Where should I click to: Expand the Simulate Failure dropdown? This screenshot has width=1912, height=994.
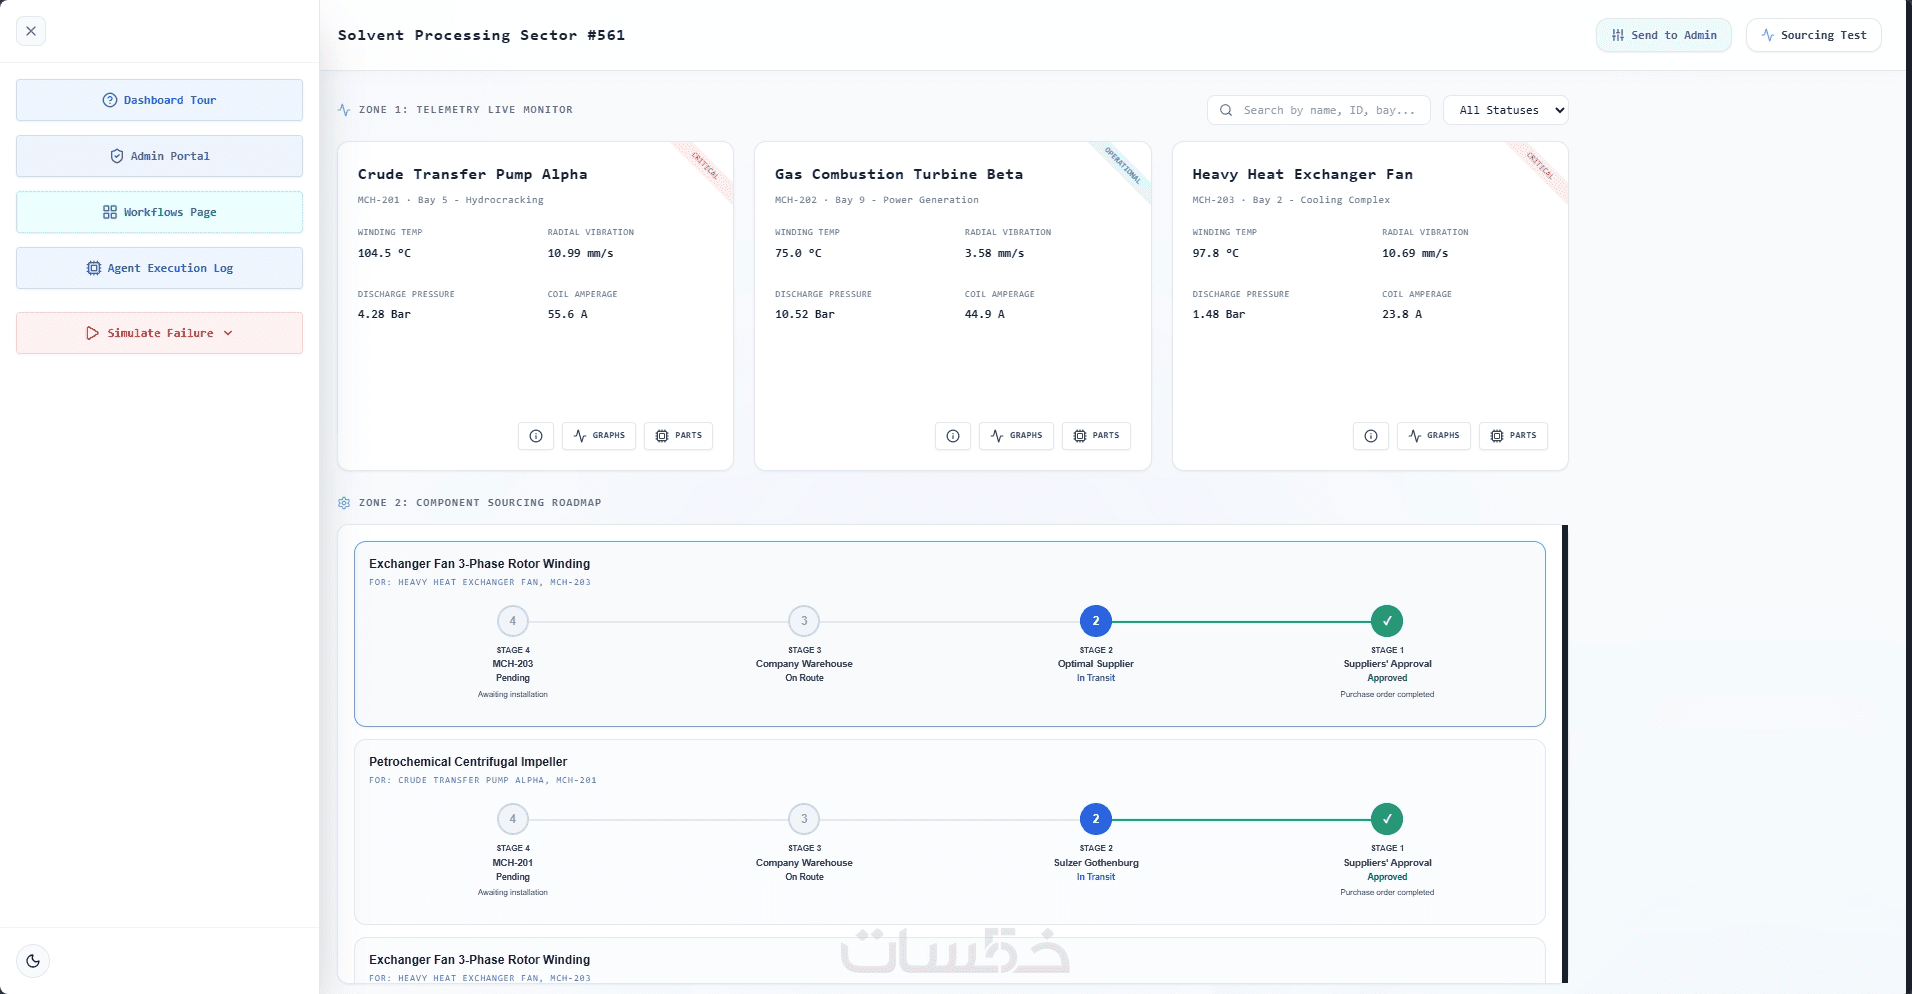click(x=159, y=333)
